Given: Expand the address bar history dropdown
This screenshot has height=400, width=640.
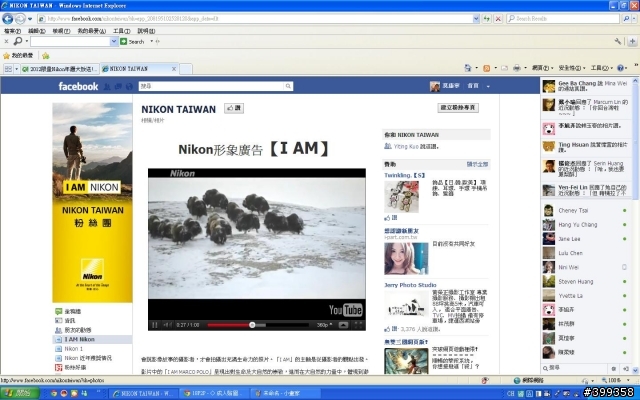Looking at the screenshot, I should click(476, 18).
